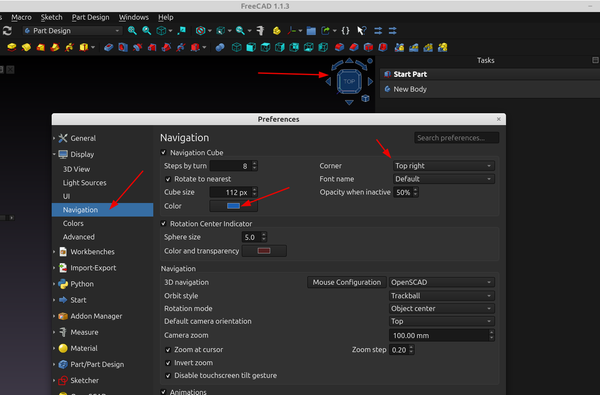Click the Opacity when inactive spinbox
The width and height of the screenshot is (600, 395).
point(406,192)
